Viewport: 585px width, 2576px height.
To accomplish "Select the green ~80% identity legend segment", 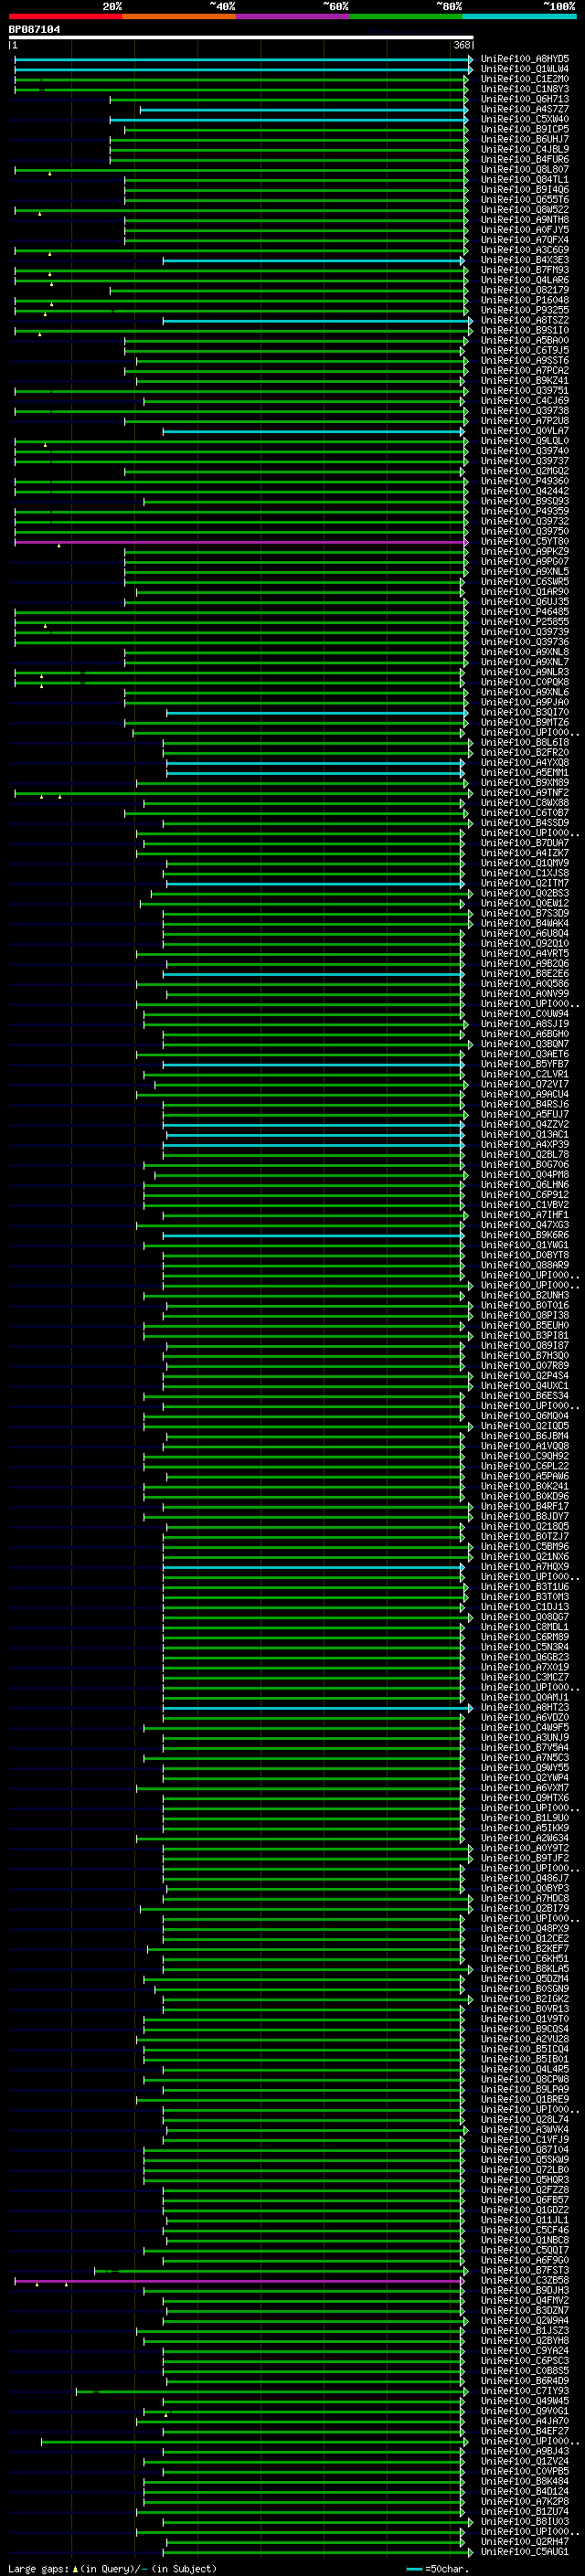I will [406, 16].
